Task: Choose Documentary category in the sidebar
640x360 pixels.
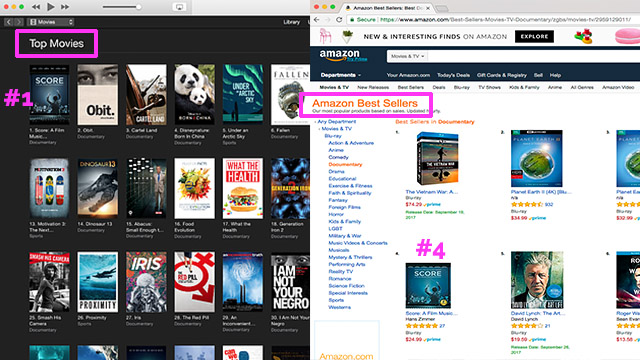Action: pyautogui.click(x=345, y=164)
